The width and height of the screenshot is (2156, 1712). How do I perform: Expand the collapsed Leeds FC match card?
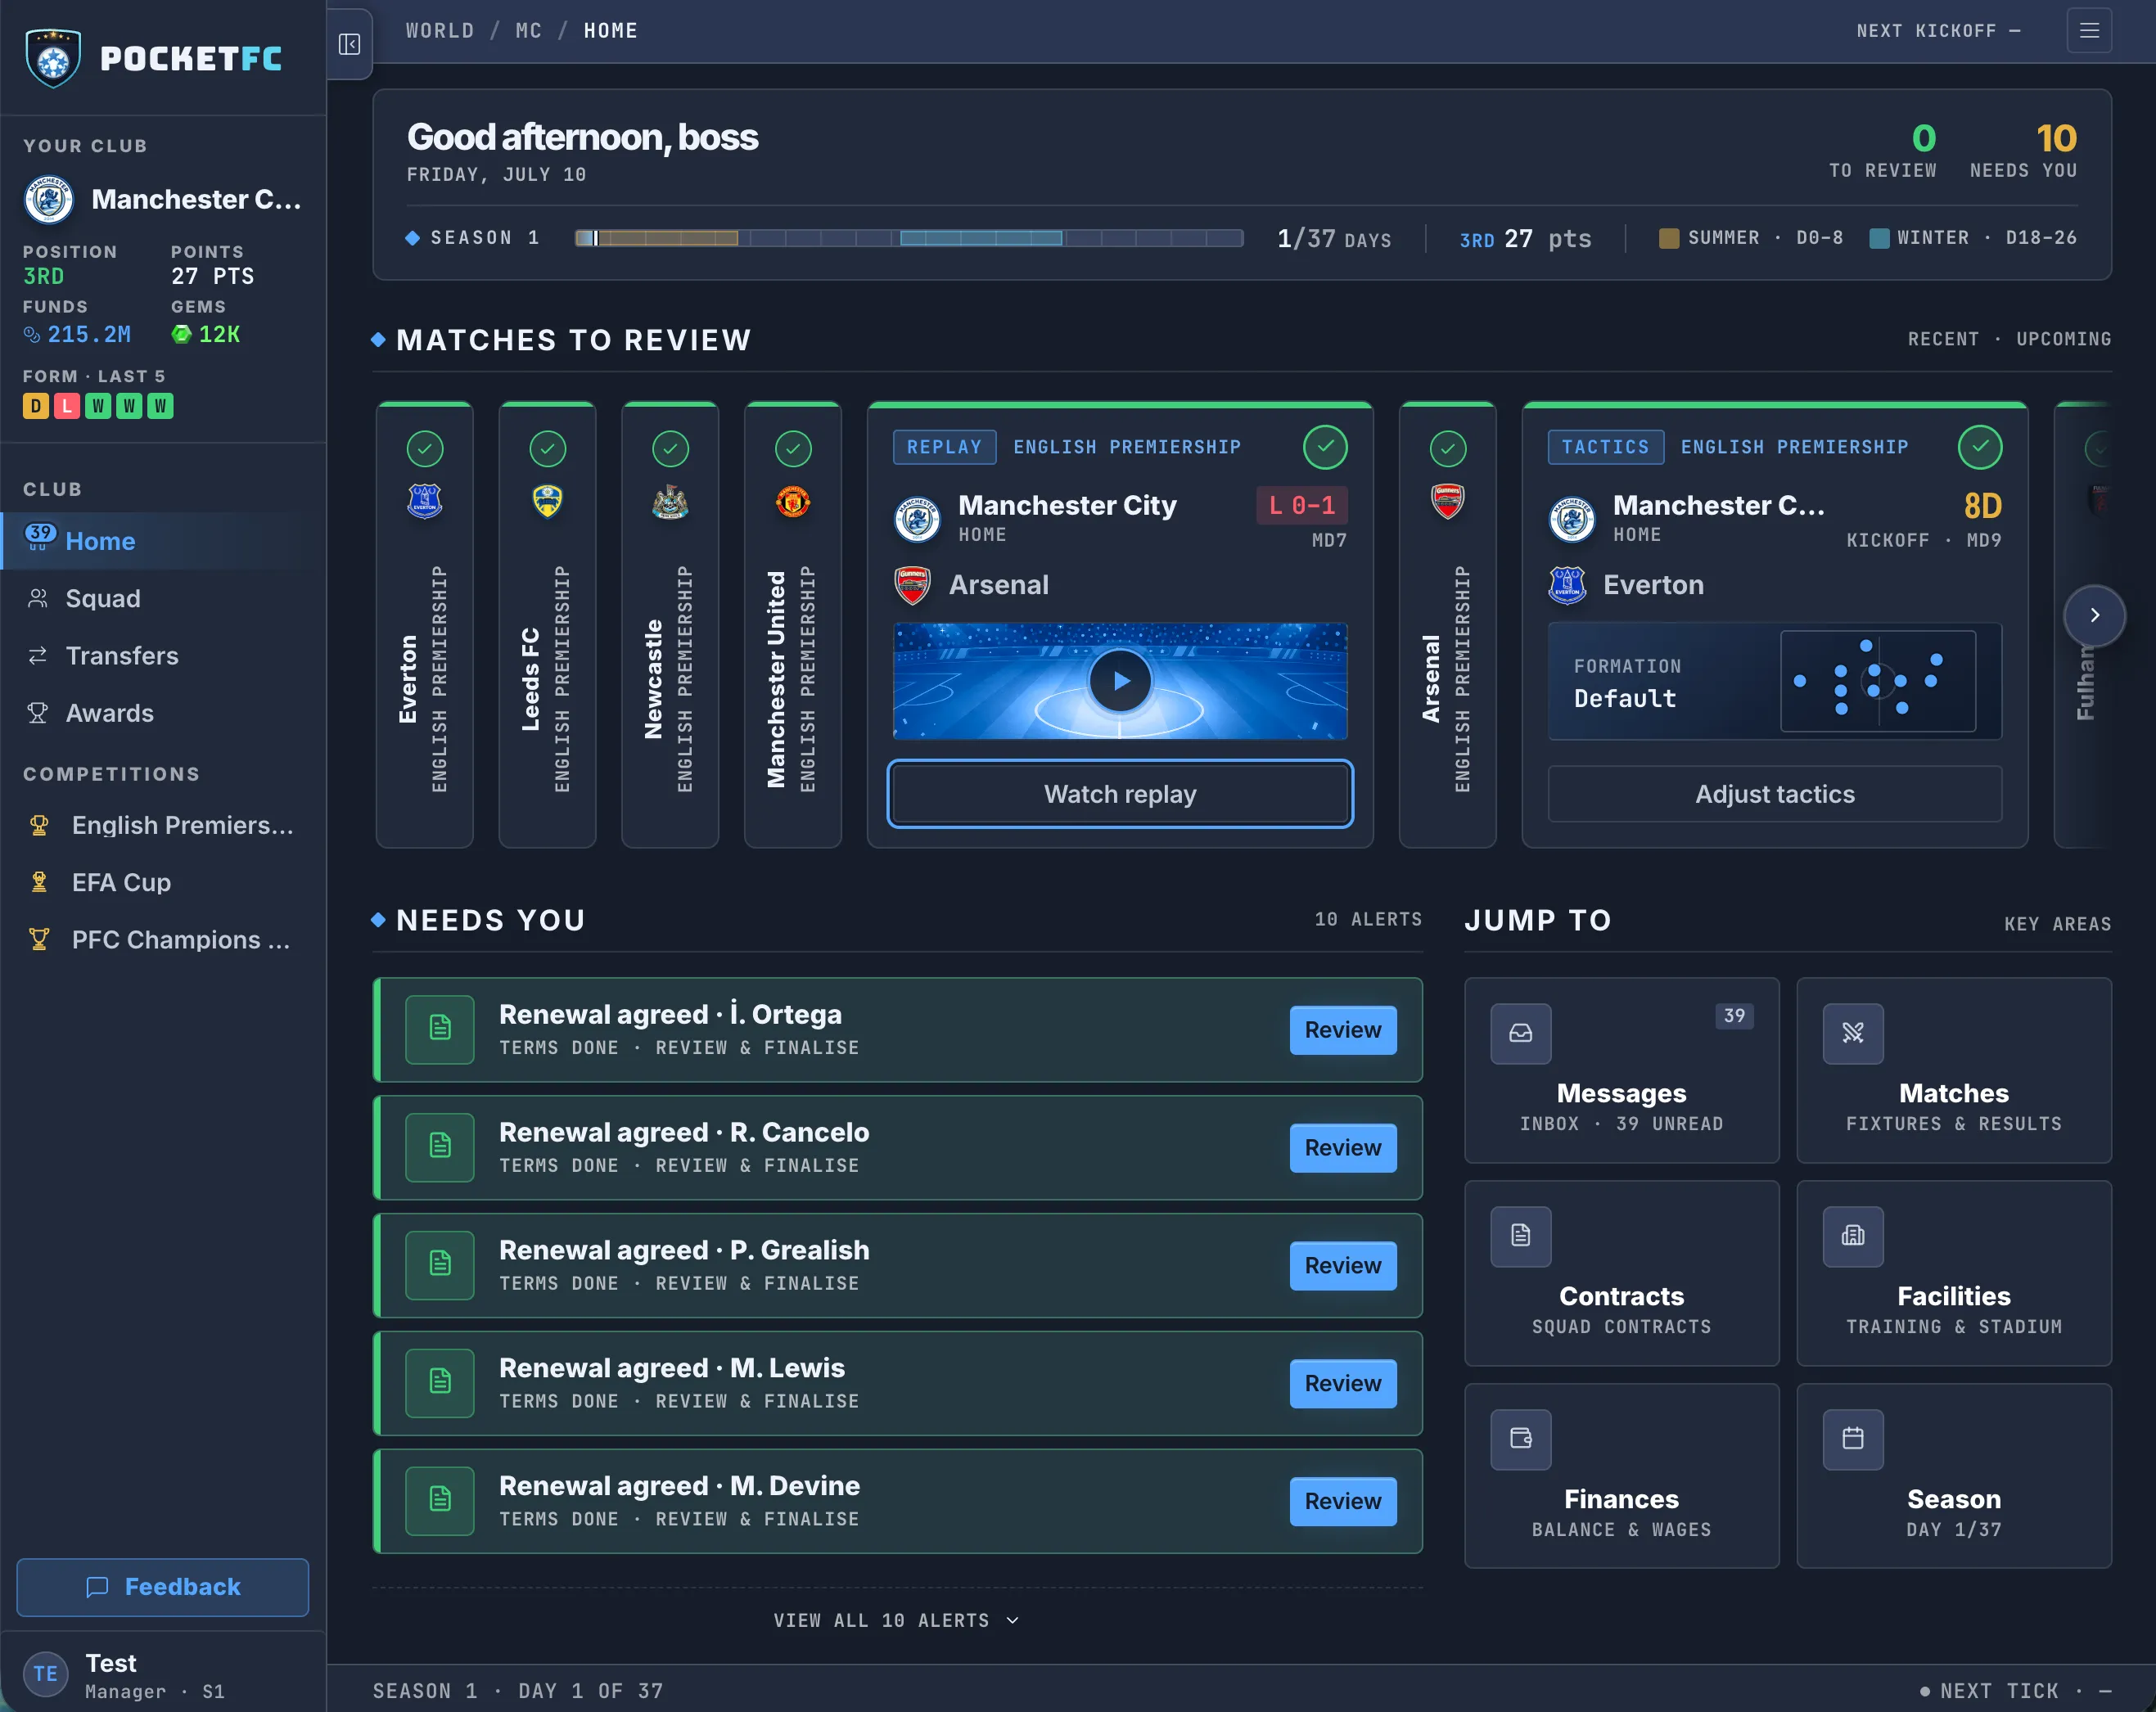click(547, 625)
